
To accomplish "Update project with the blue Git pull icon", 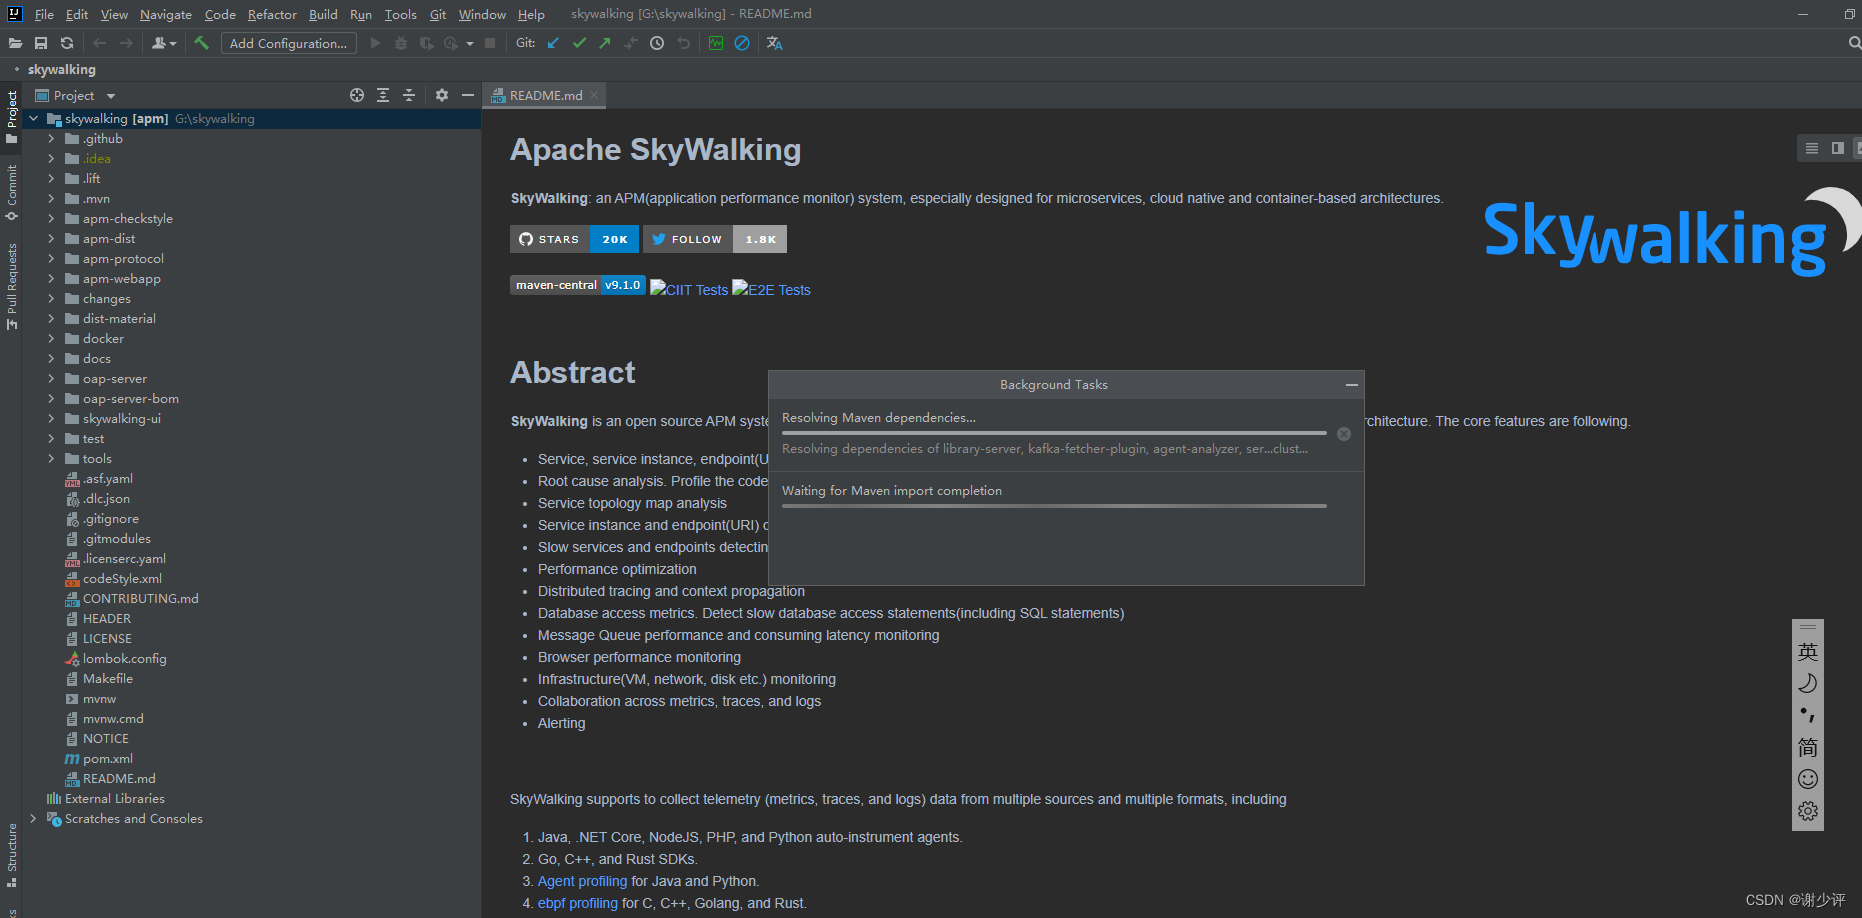I will point(552,43).
